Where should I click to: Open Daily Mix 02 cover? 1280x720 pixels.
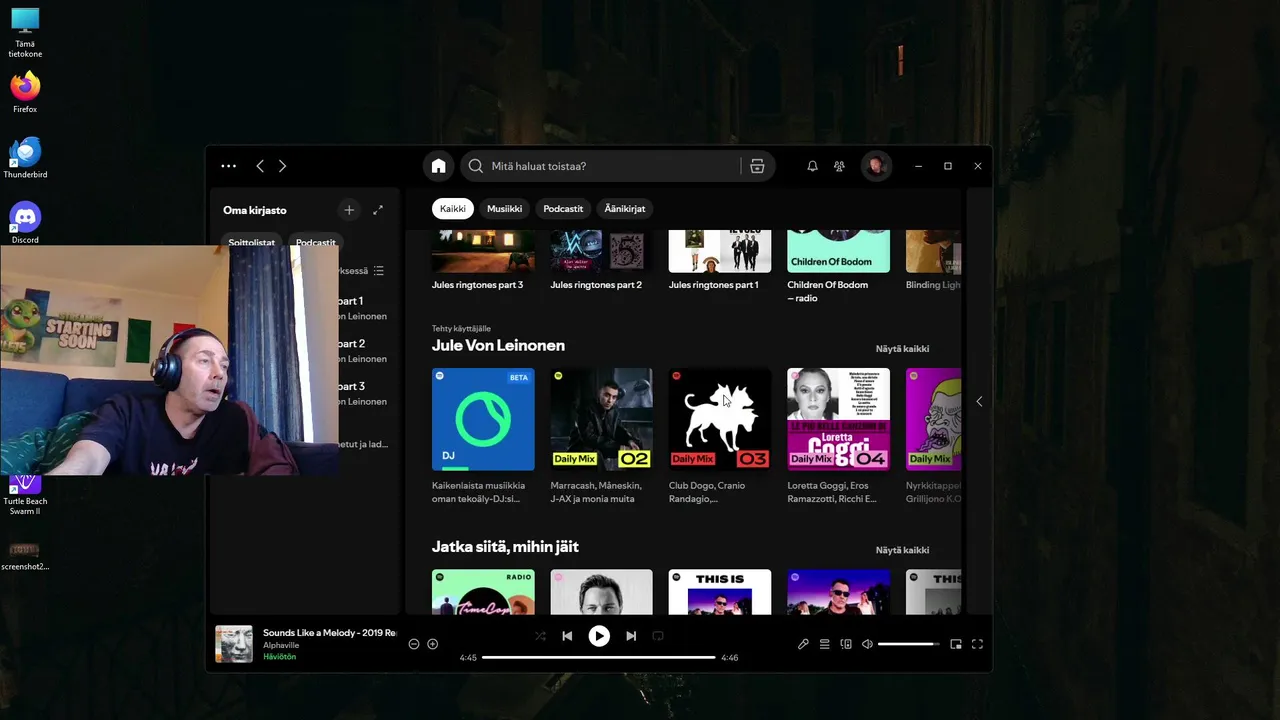[x=601, y=419]
